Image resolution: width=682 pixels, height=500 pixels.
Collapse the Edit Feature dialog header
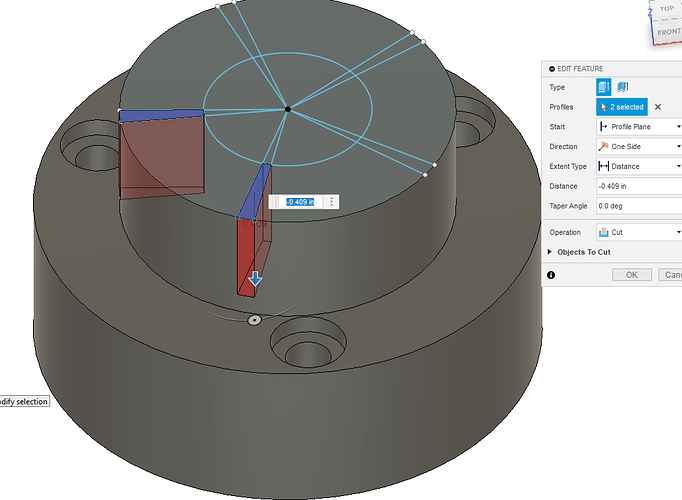point(552,69)
